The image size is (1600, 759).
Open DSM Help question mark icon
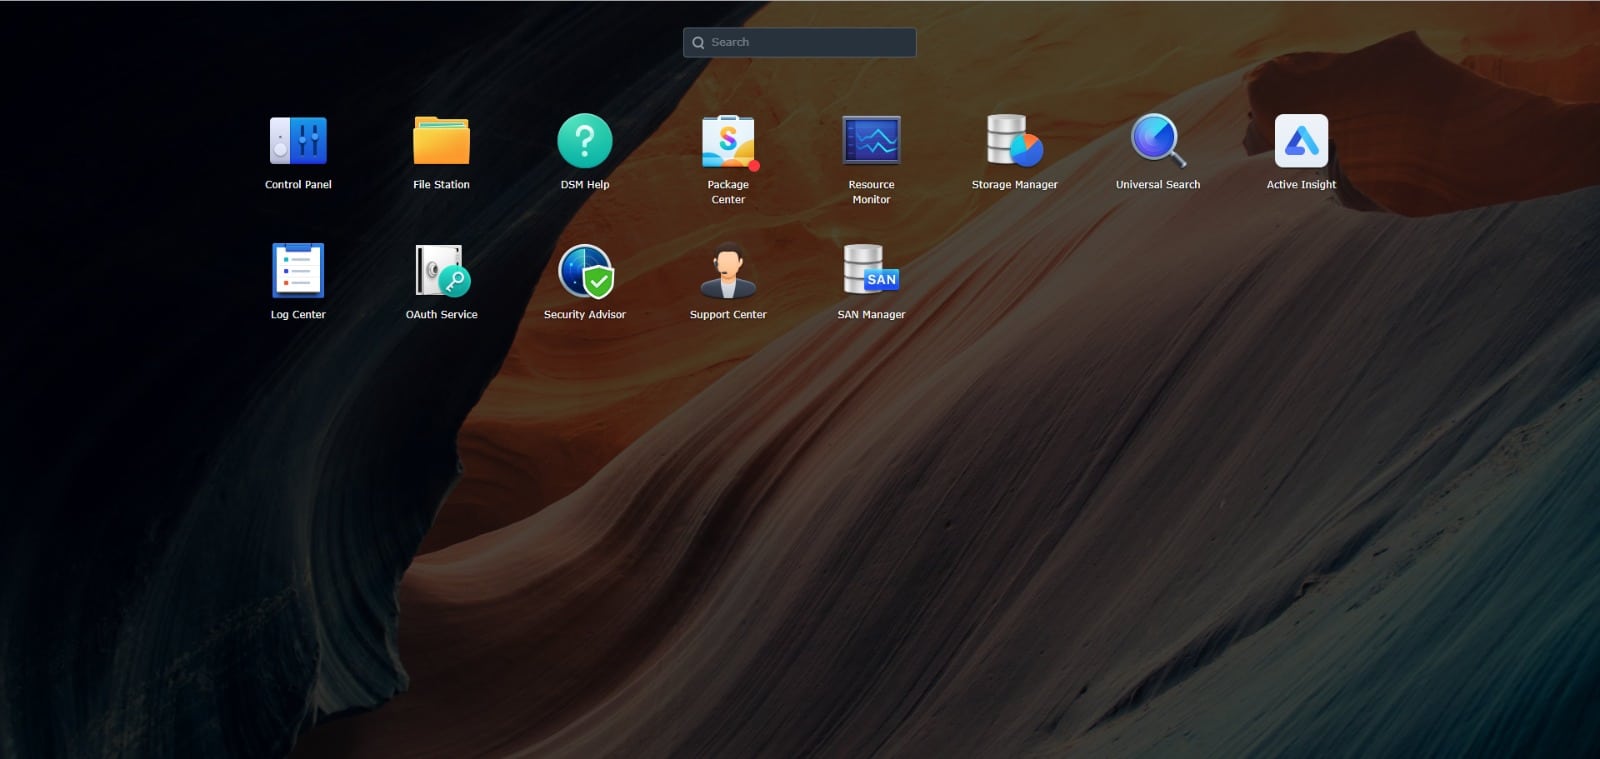(x=585, y=141)
